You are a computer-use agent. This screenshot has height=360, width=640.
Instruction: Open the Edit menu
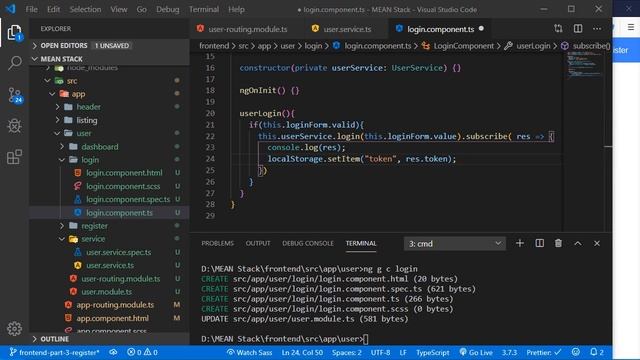[x=53, y=9]
